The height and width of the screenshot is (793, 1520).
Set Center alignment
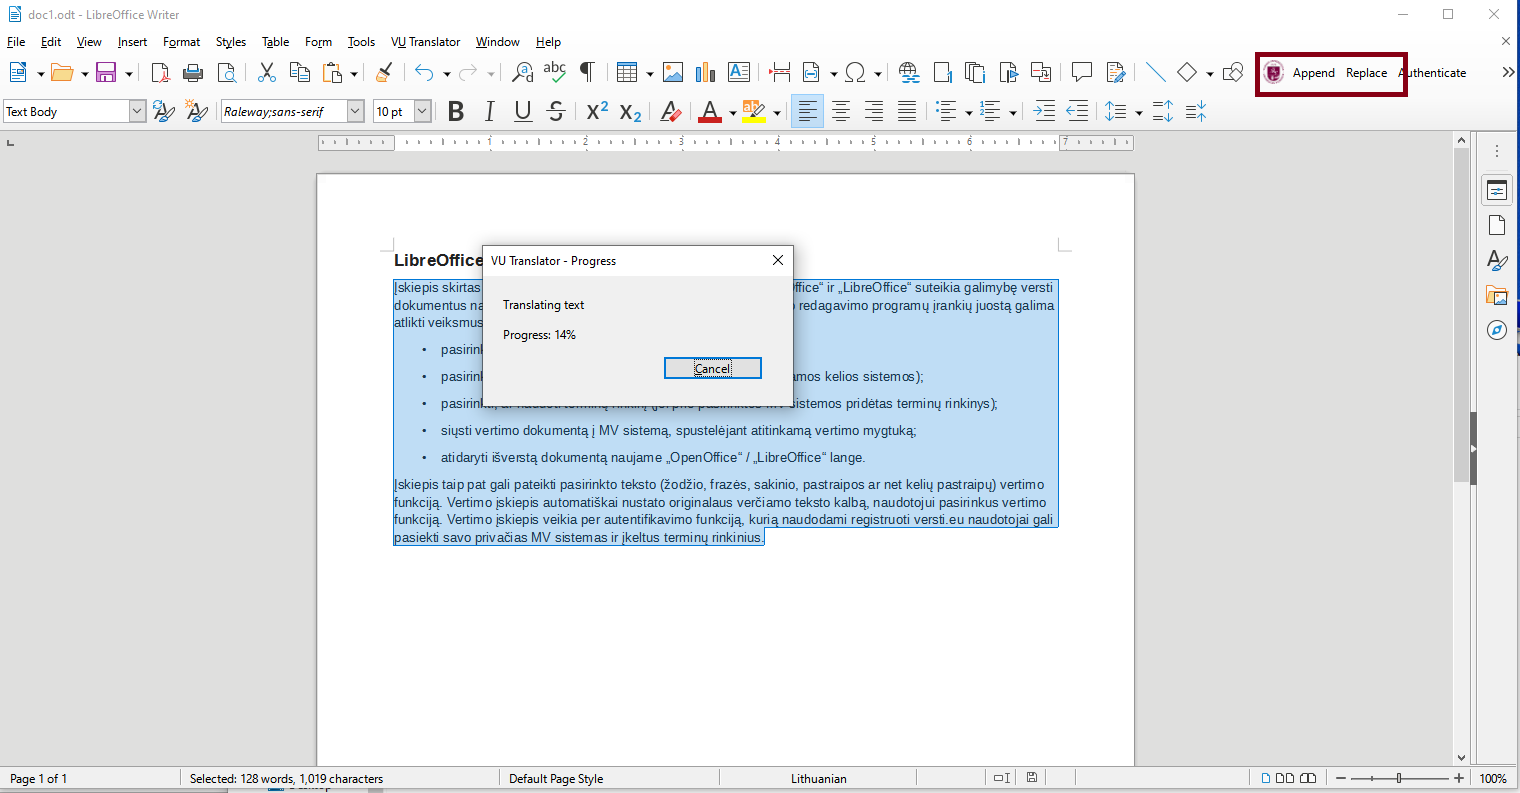(841, 112)
